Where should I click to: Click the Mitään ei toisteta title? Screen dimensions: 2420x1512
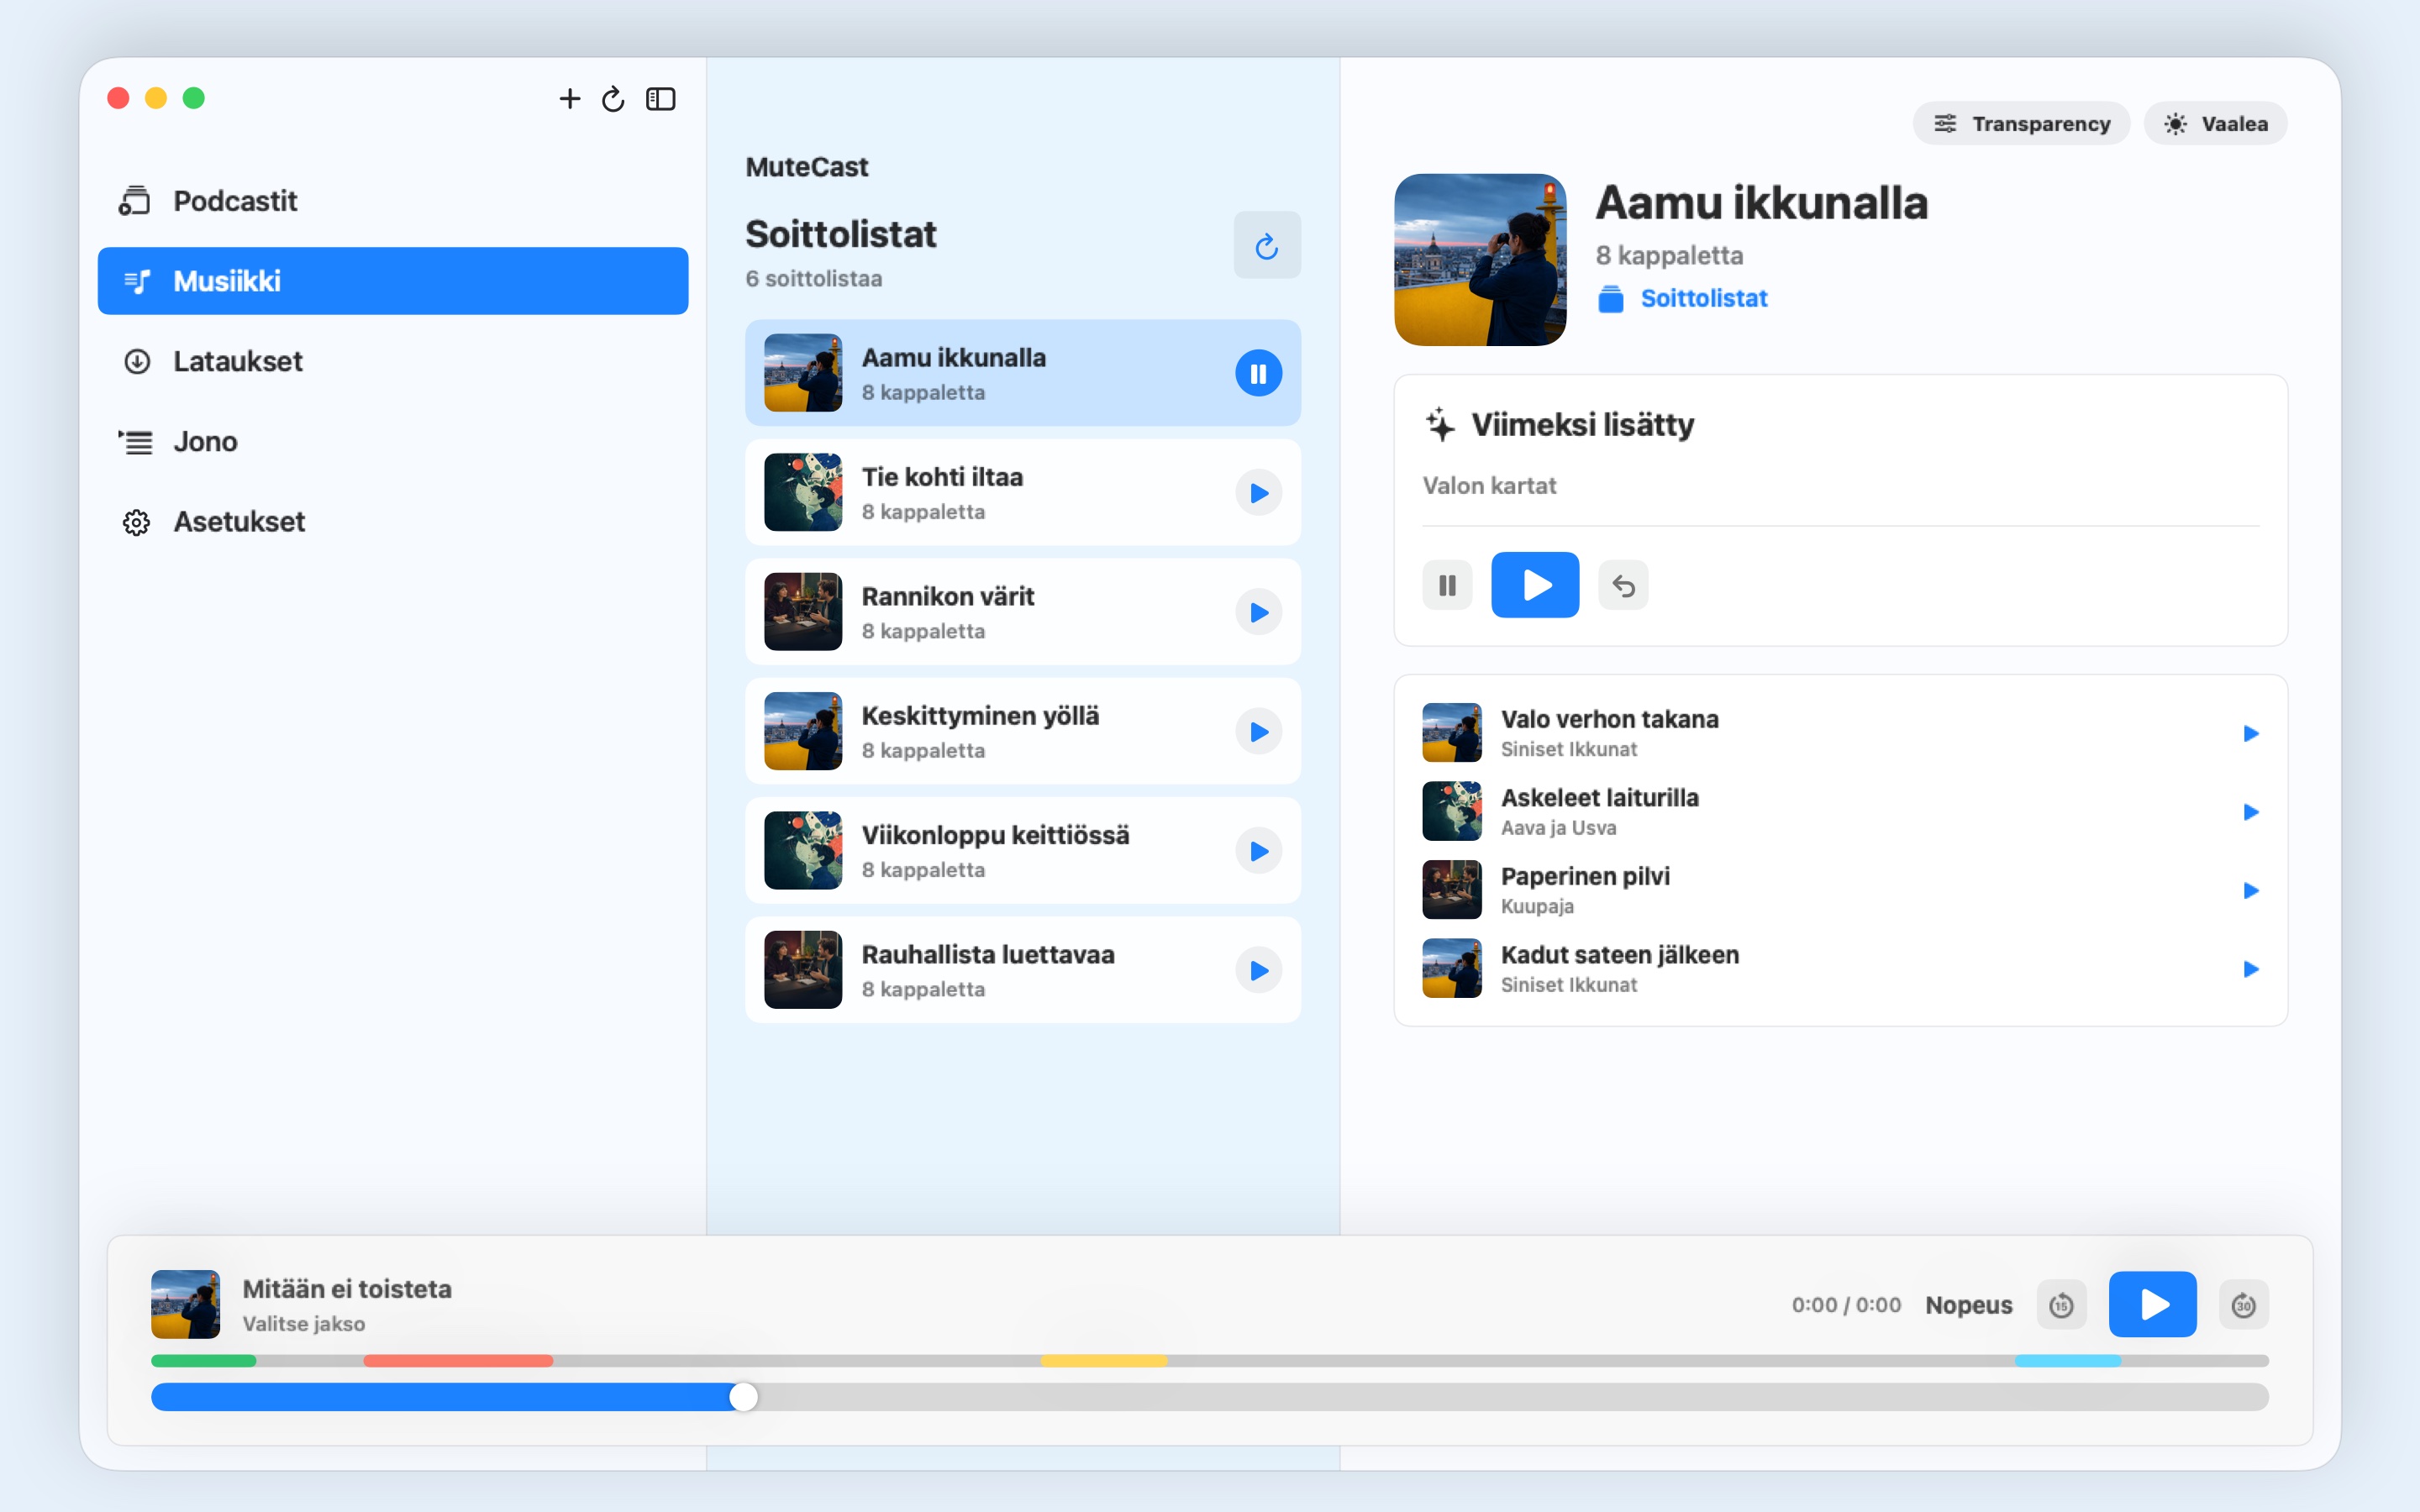click(x=347, y=1289)
